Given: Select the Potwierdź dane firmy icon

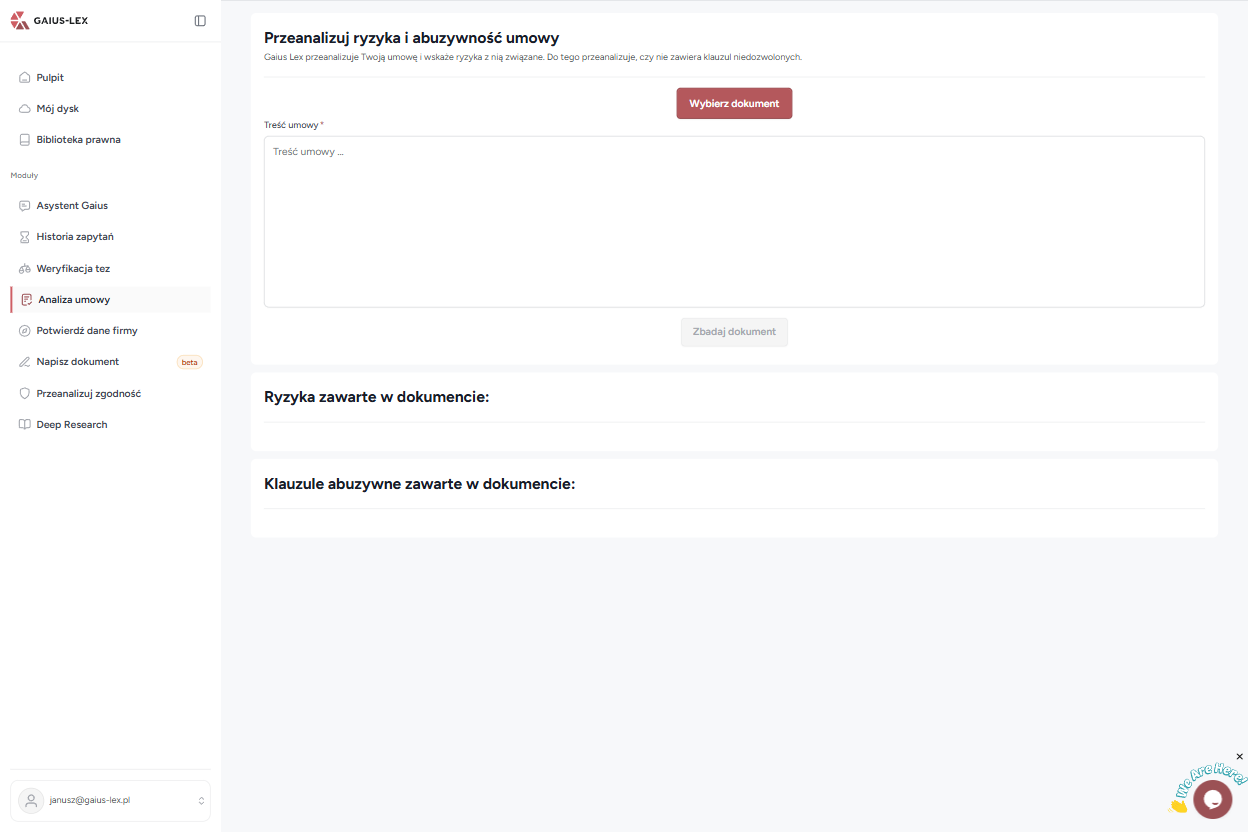Looking at the screenshot, I should click(x=22, y=330).
